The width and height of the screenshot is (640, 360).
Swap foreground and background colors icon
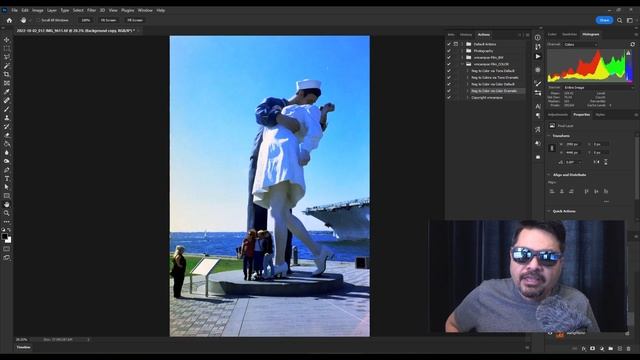point(9,231)
